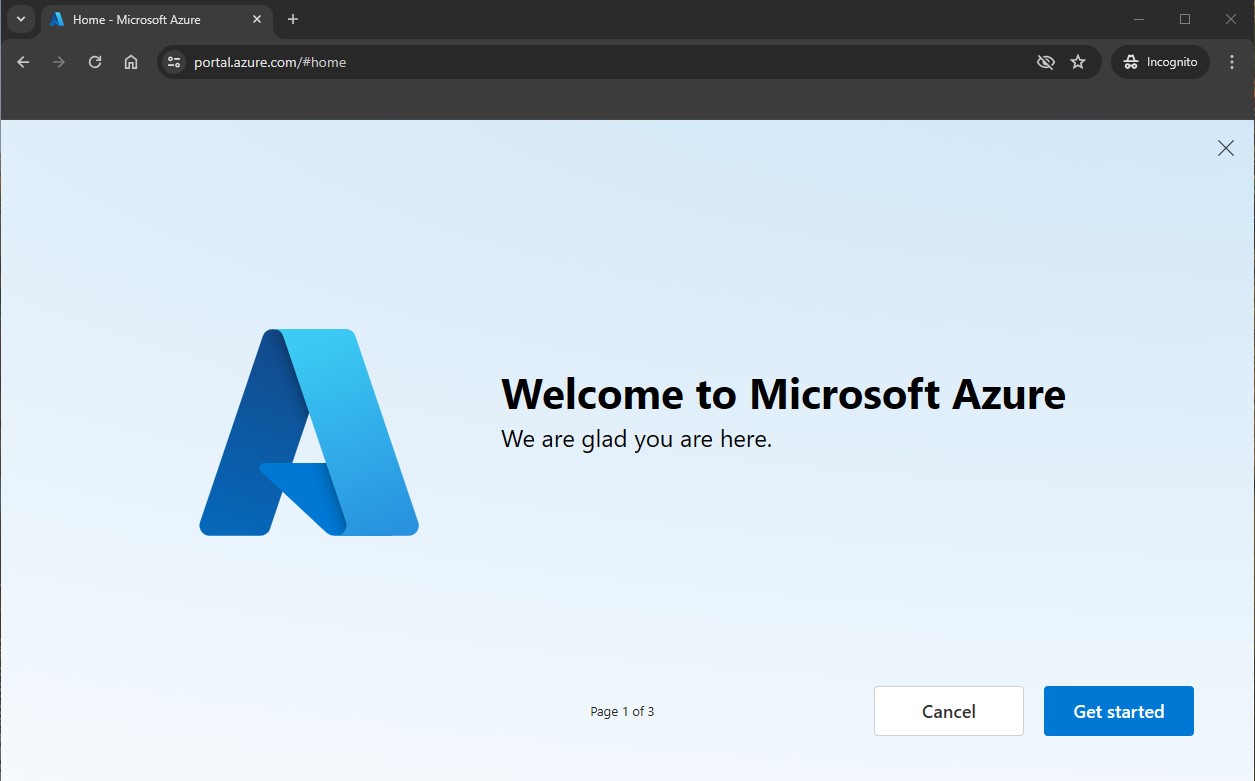Bookmark this page with the star

(x=1078, y=62)
